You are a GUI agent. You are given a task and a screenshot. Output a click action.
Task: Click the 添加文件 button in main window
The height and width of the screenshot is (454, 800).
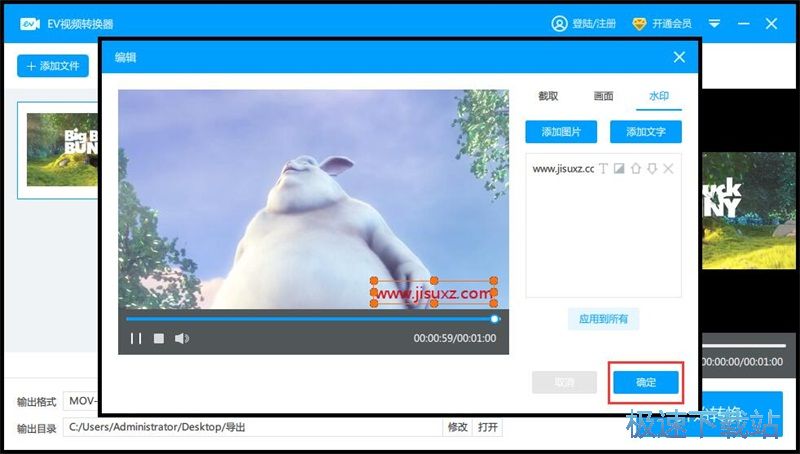(x=53, y=66)
